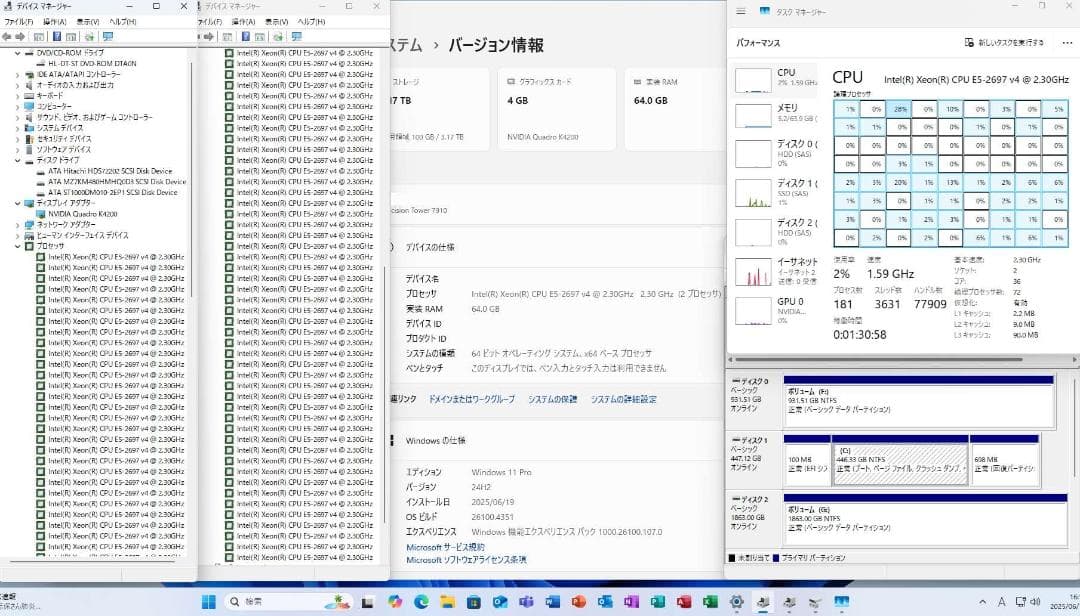Open the 操作(A) menu in Device Manager
1080x616 pixels.
tap(55, 18)
